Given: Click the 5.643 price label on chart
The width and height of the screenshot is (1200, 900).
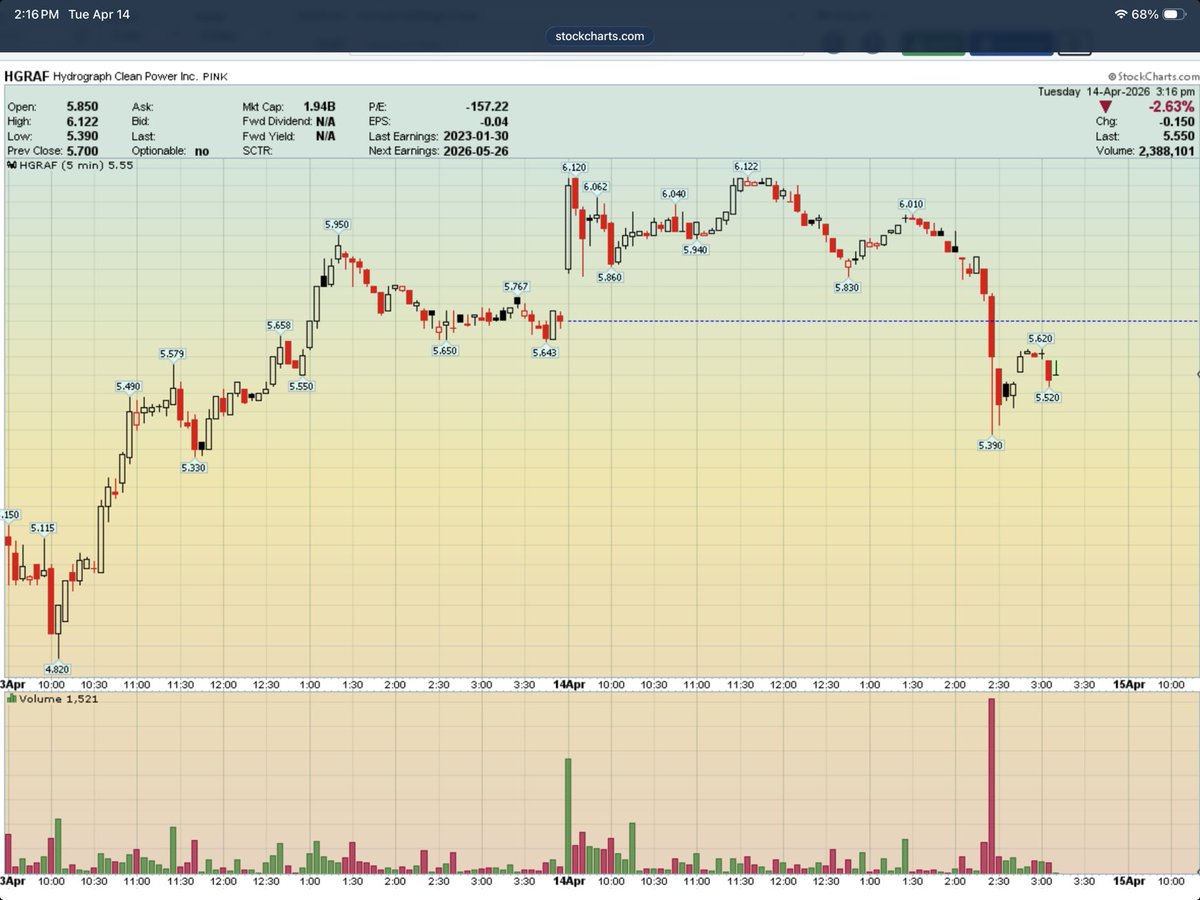Looking at the screenshot, I should pyautogui.click(x=545, y=352).
